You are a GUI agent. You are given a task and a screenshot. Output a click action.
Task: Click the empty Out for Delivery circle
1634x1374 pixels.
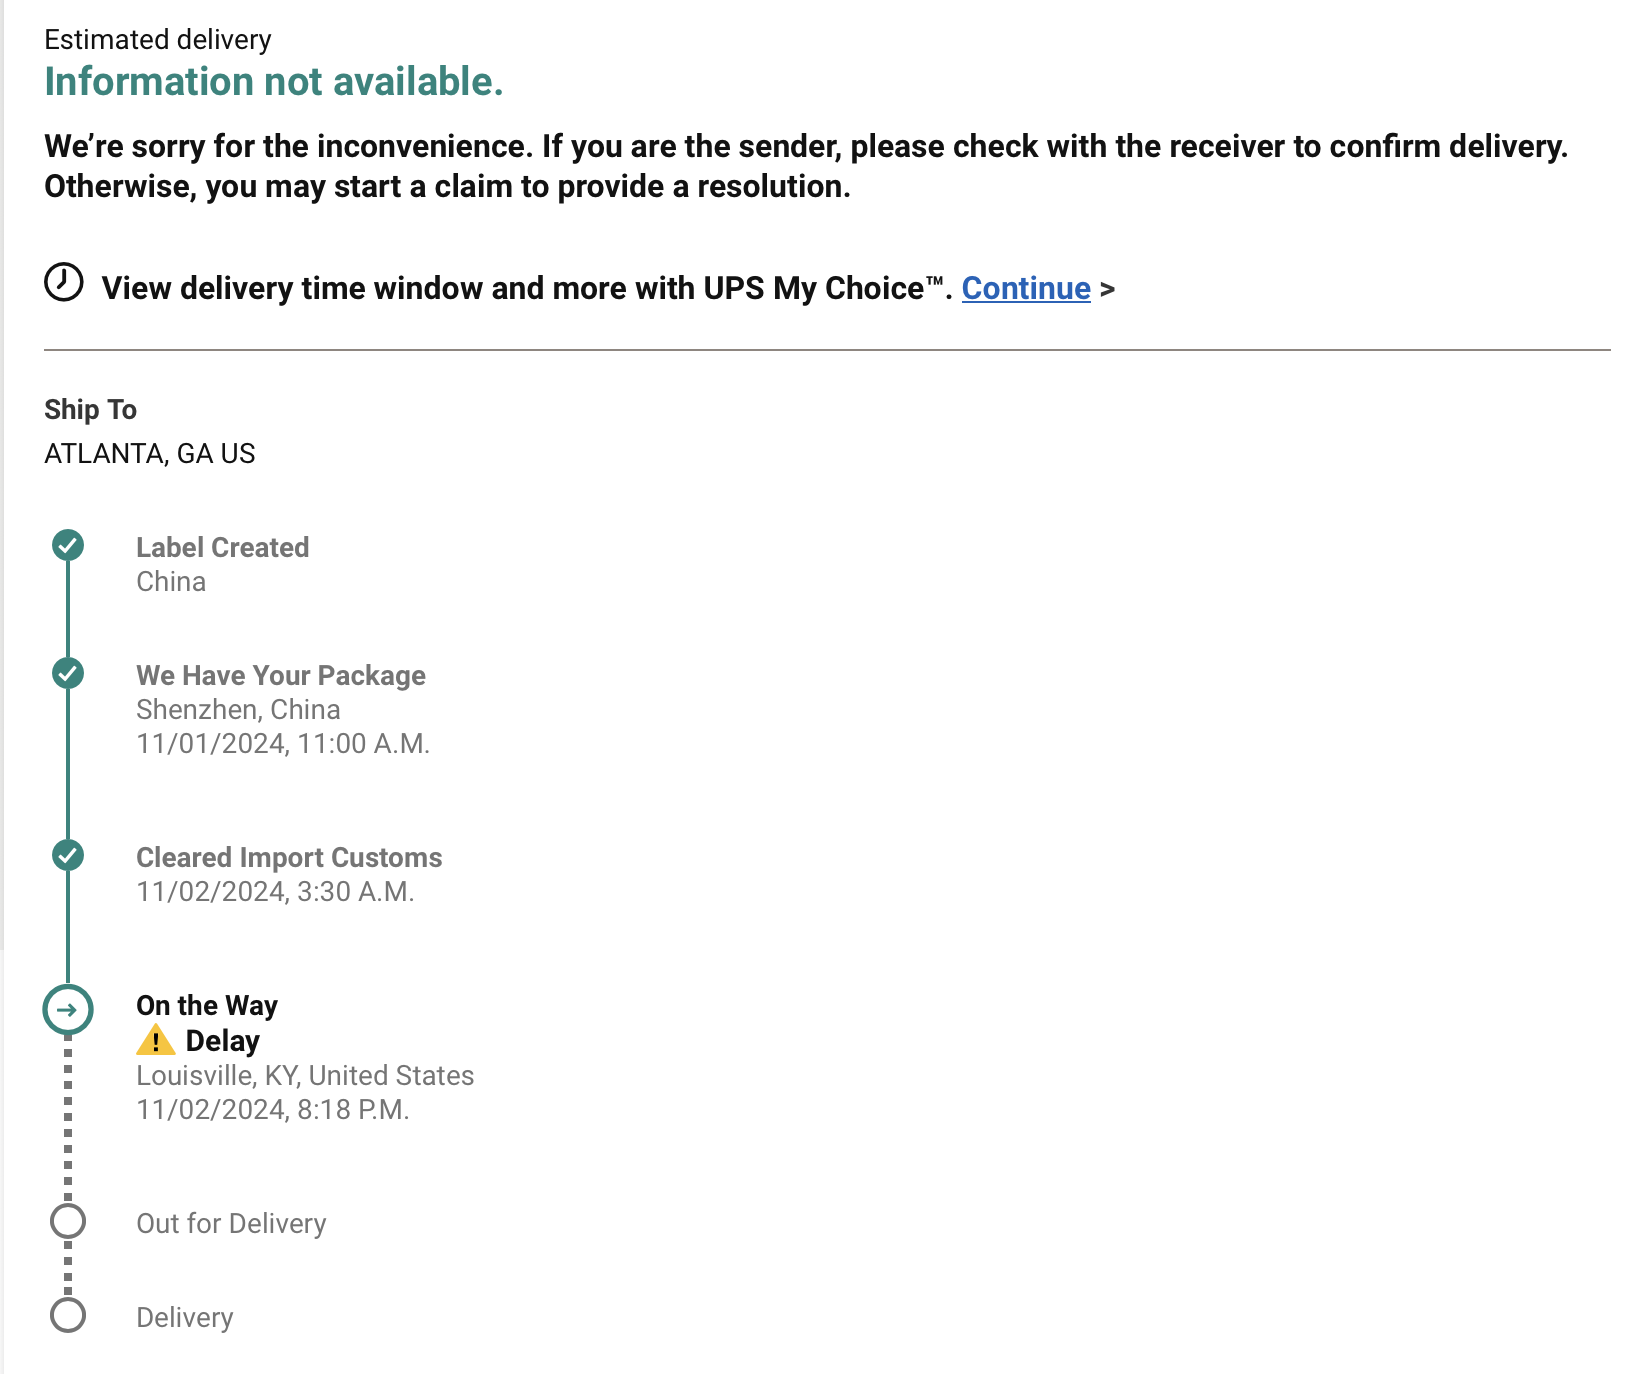[x=68, y=1222]
